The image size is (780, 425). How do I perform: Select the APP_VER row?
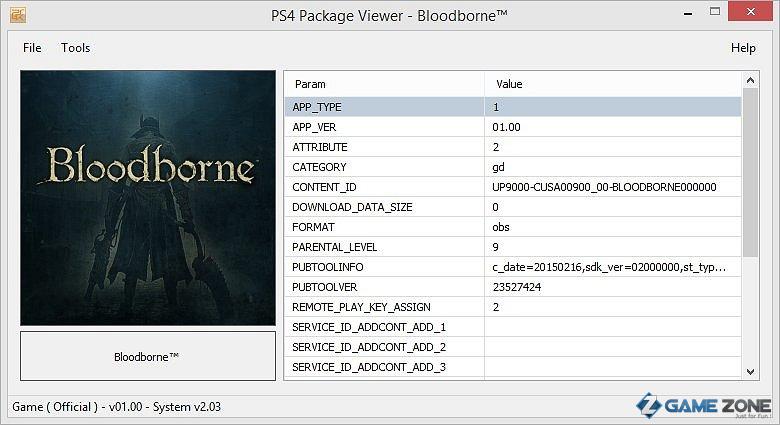tap(513, 127)
